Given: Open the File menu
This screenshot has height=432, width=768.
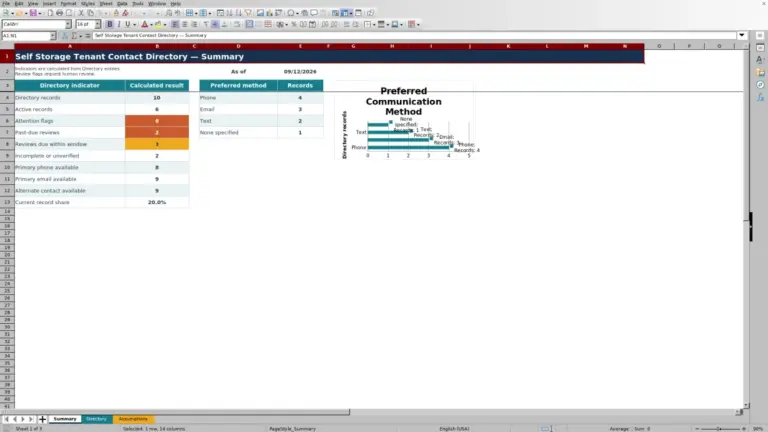Looking at the screenshot, I should (6, 3).
